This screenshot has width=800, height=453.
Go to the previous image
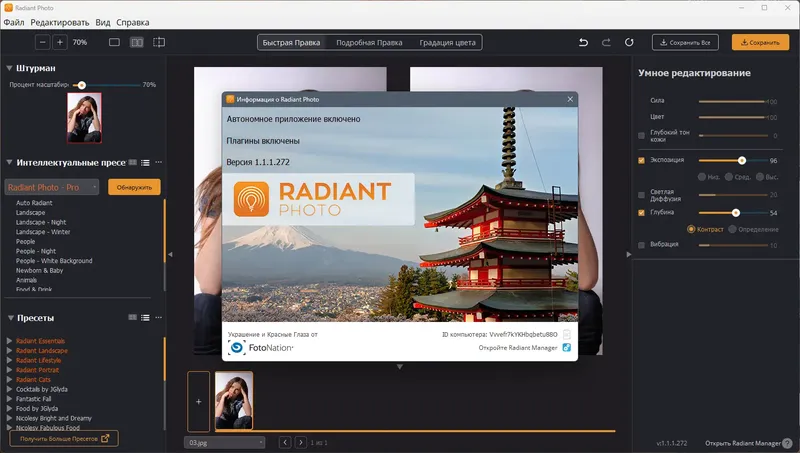coord(285,442)
